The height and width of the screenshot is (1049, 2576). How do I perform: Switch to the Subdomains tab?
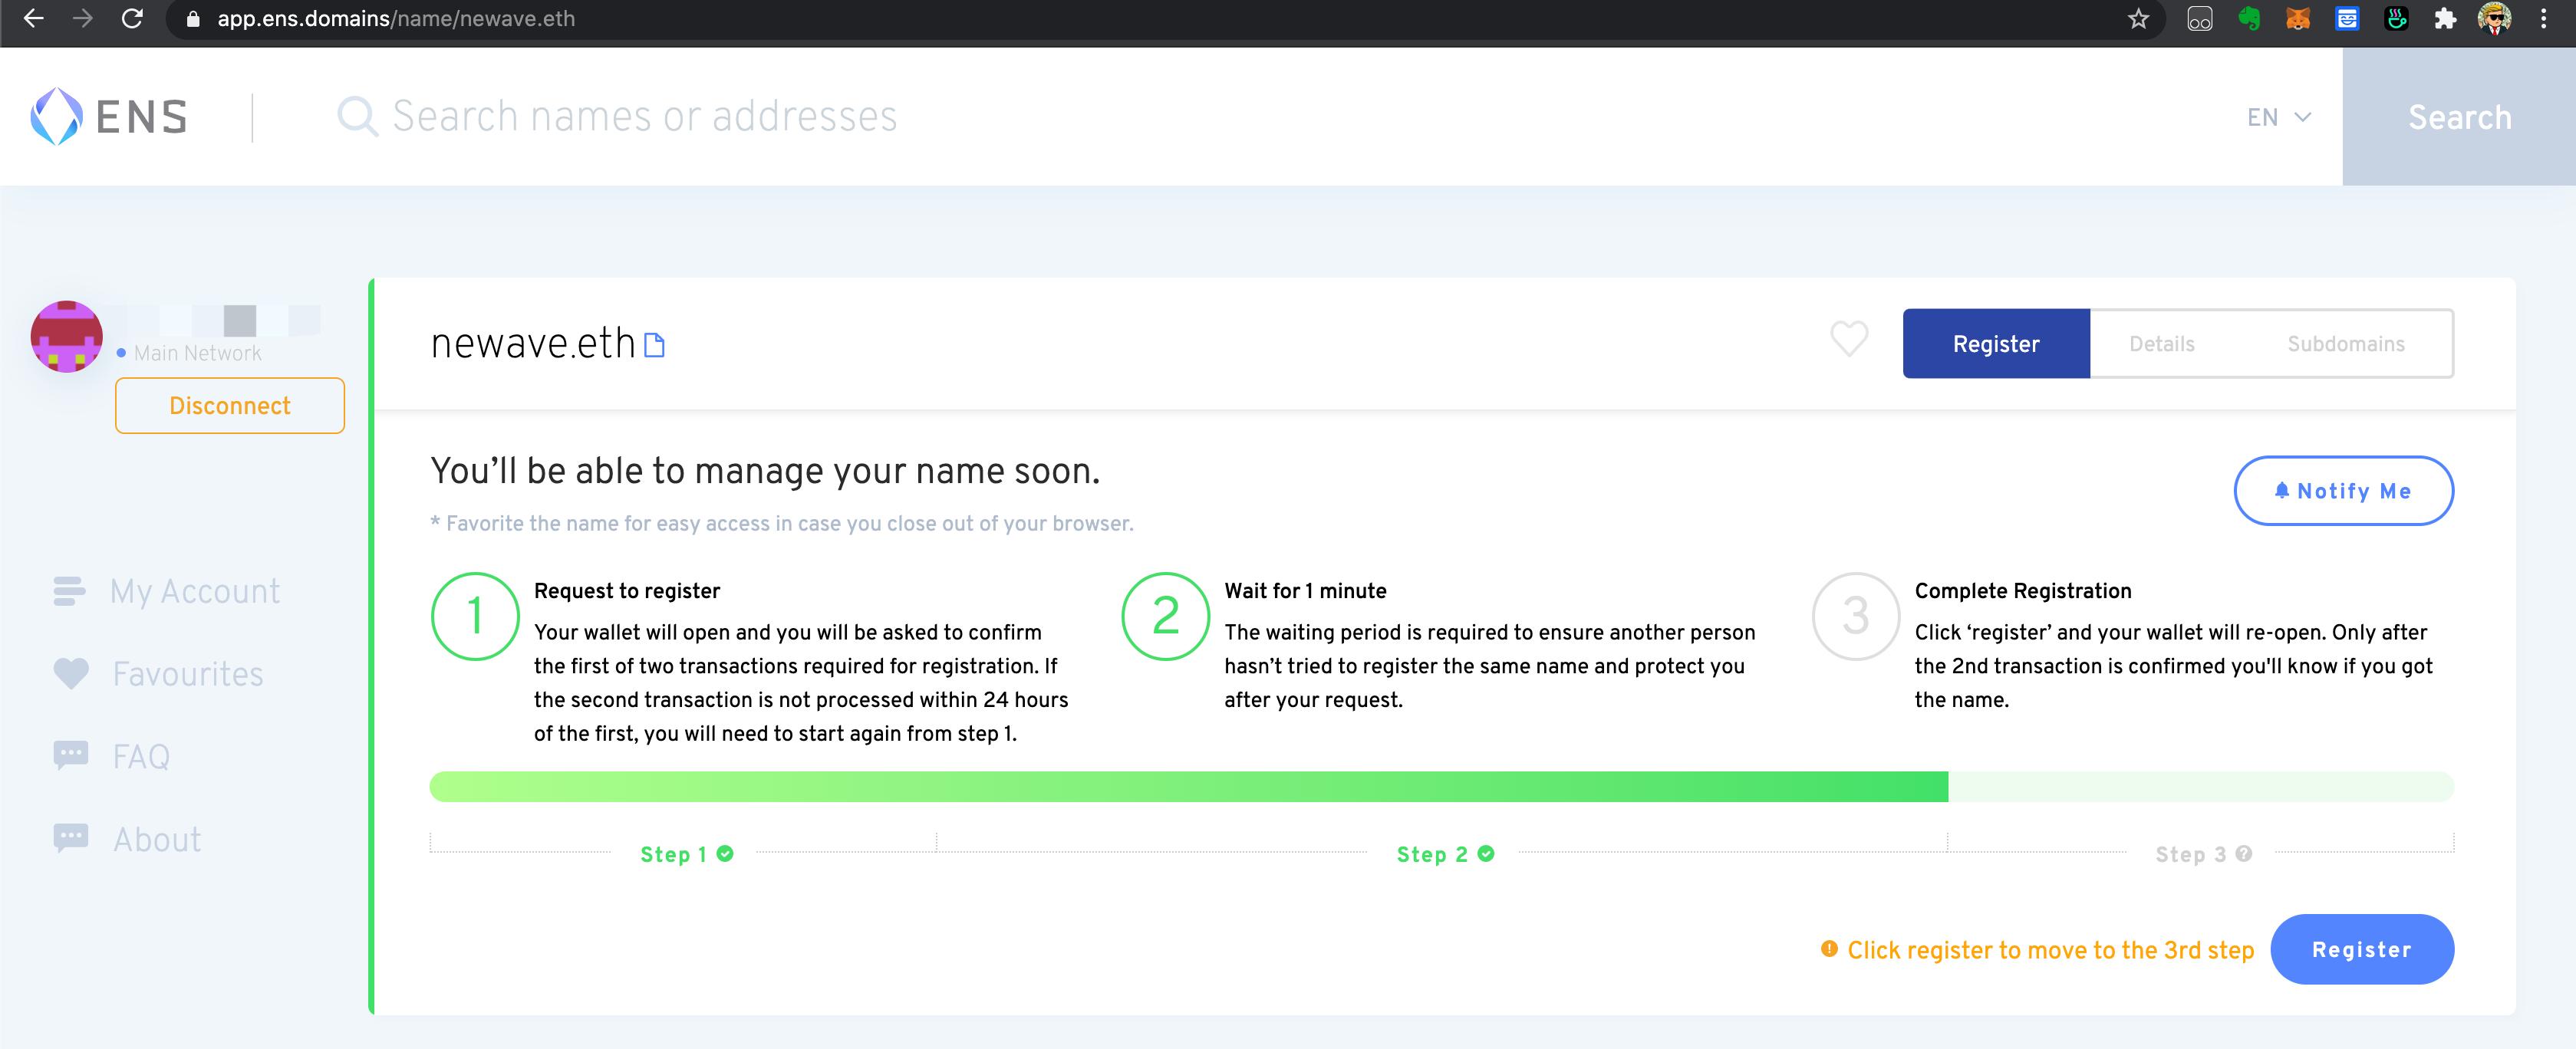coord(2345,344)
